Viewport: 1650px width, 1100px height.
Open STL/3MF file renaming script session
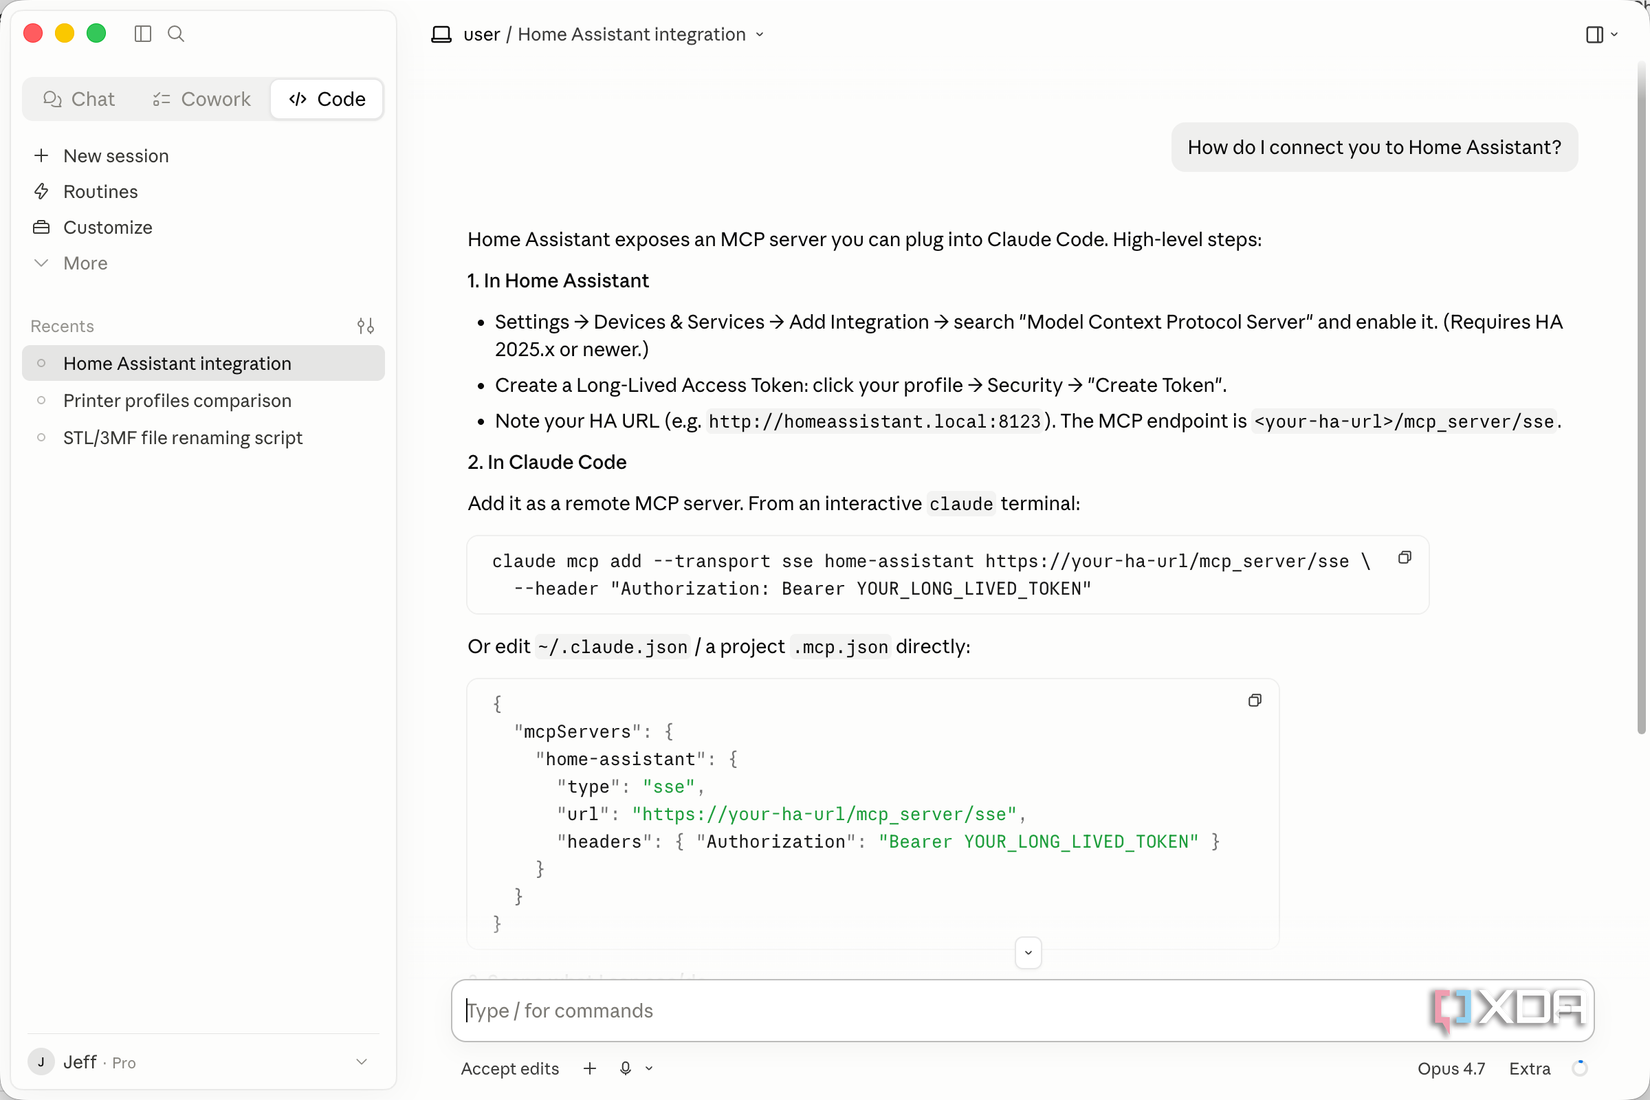204,438
